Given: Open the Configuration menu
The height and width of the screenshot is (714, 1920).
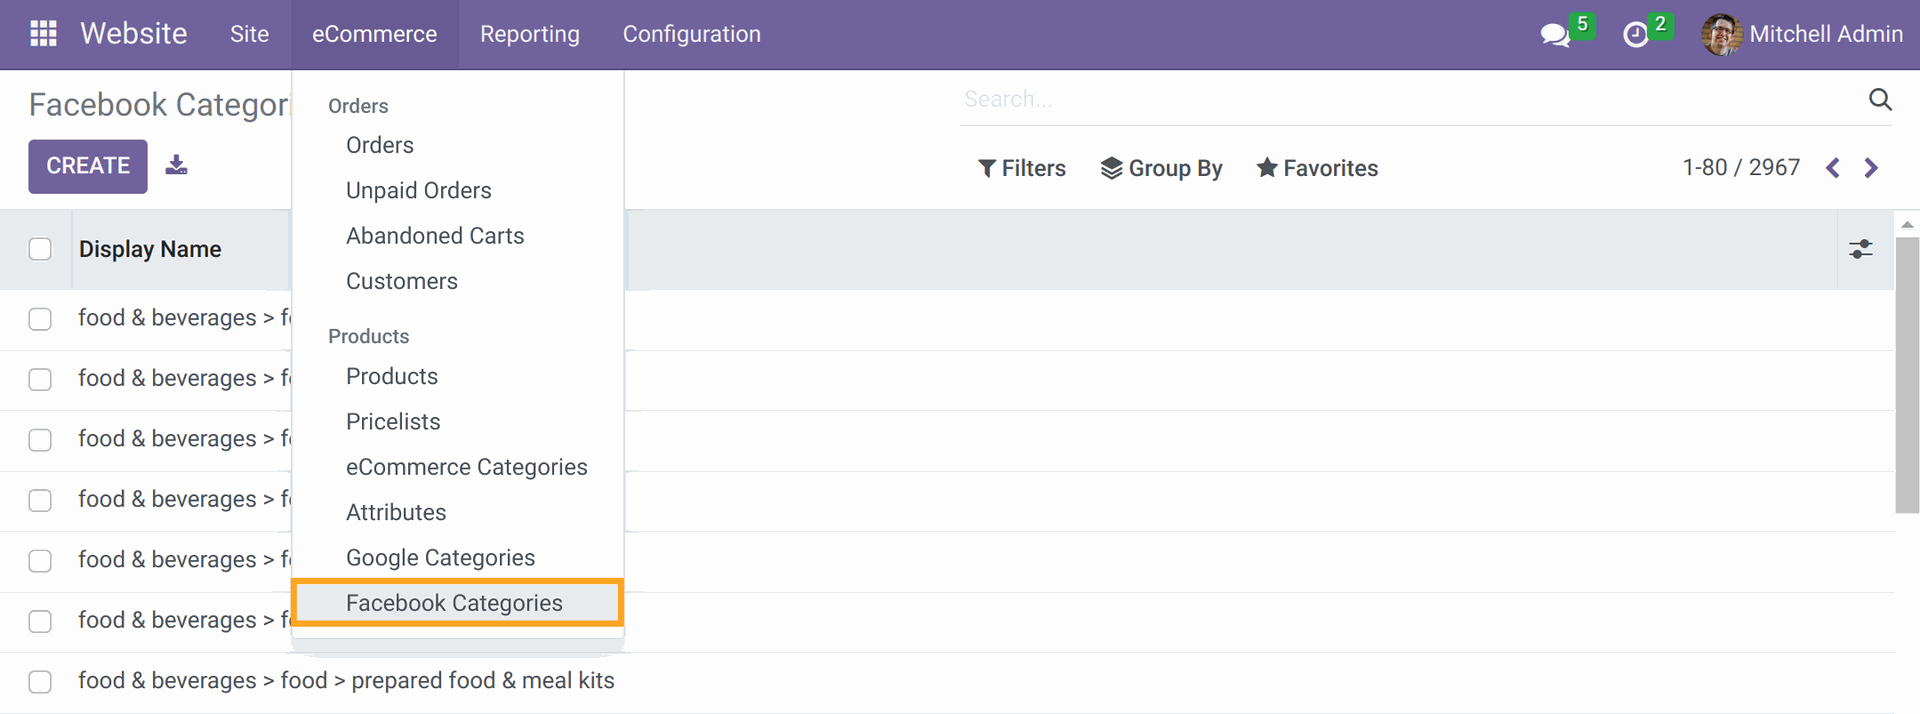Looking at the screenshot, I should click(x=692, y=34).
